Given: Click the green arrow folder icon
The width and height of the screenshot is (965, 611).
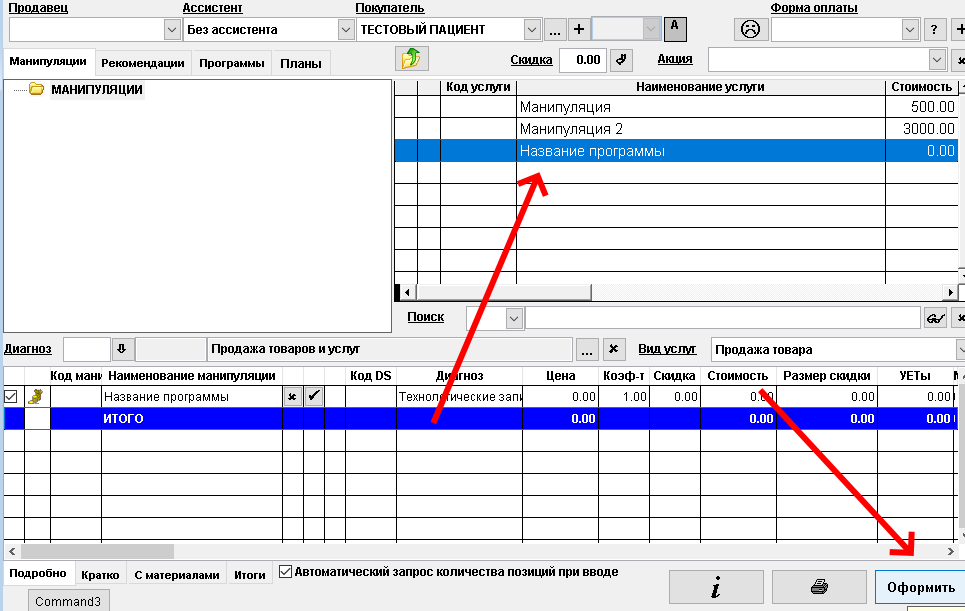Looking at the screenshot, I should coord(411,59).
